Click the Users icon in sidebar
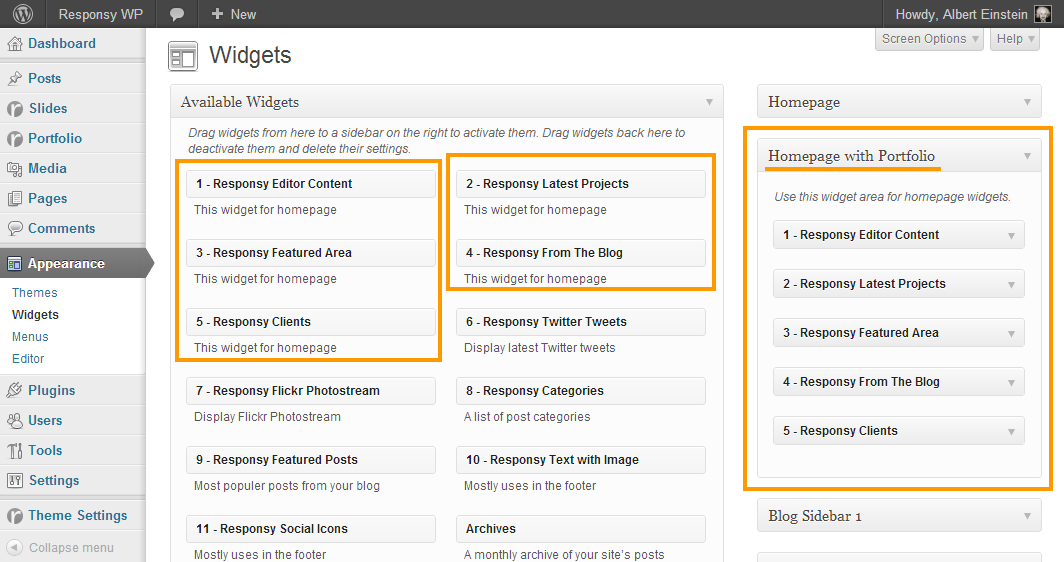 [x=14, y=421]
